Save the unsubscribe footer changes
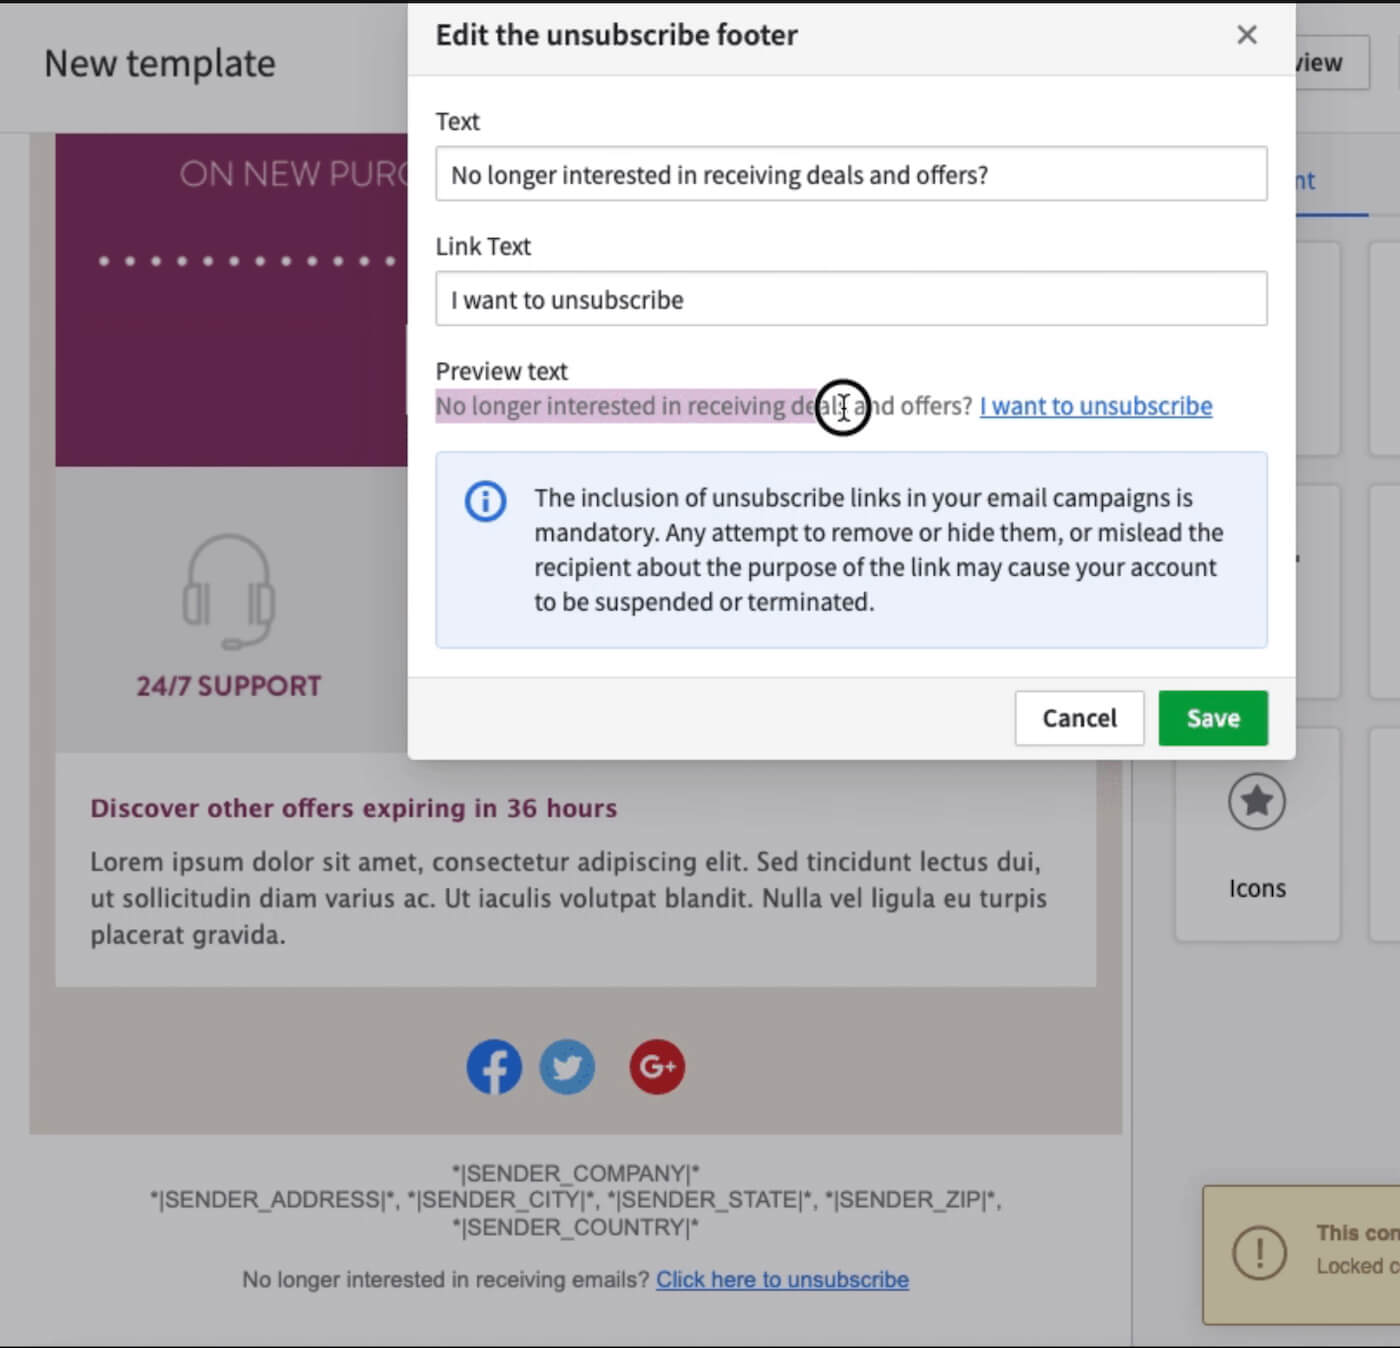Screen dimensions: 1400x1348 1212,718
